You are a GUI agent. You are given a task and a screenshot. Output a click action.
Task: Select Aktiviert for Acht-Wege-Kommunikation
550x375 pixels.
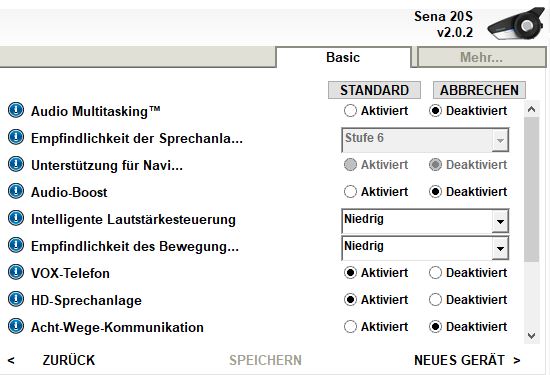pos(350,327)
